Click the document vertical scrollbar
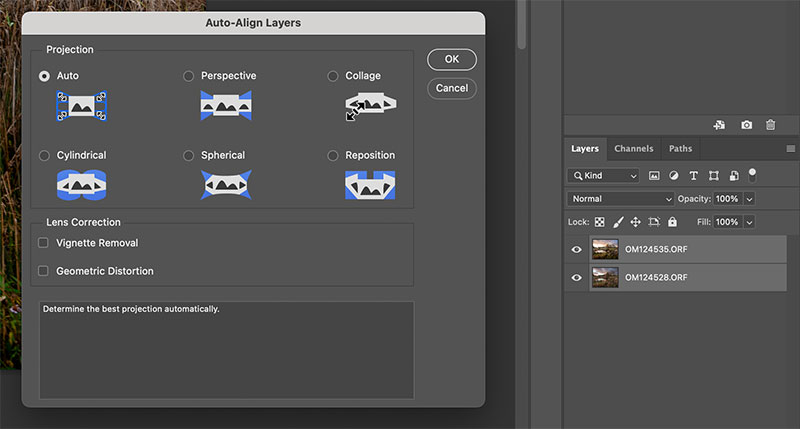Image resolution: width=800 pixels, height=429 pixels. 521,25
